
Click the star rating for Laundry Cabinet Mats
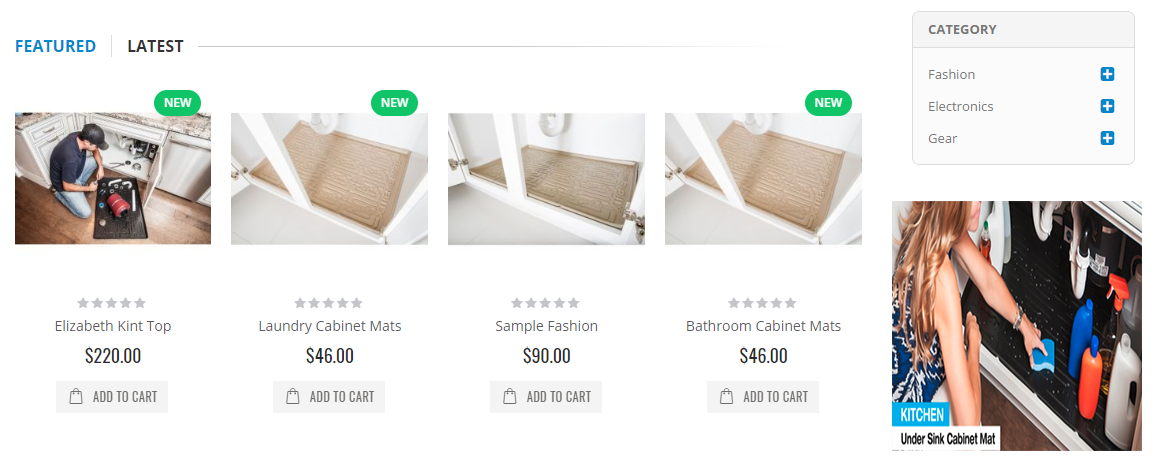329,303
